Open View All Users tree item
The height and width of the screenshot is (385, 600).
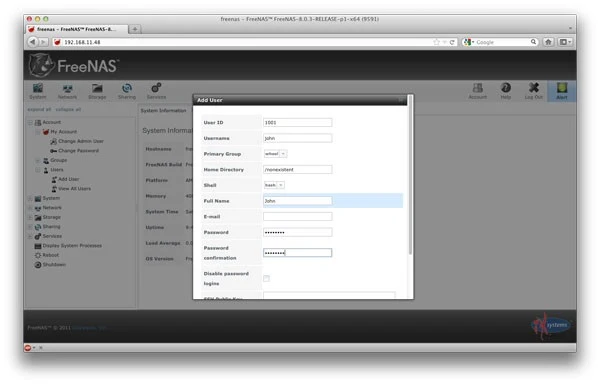pos(71,189)
